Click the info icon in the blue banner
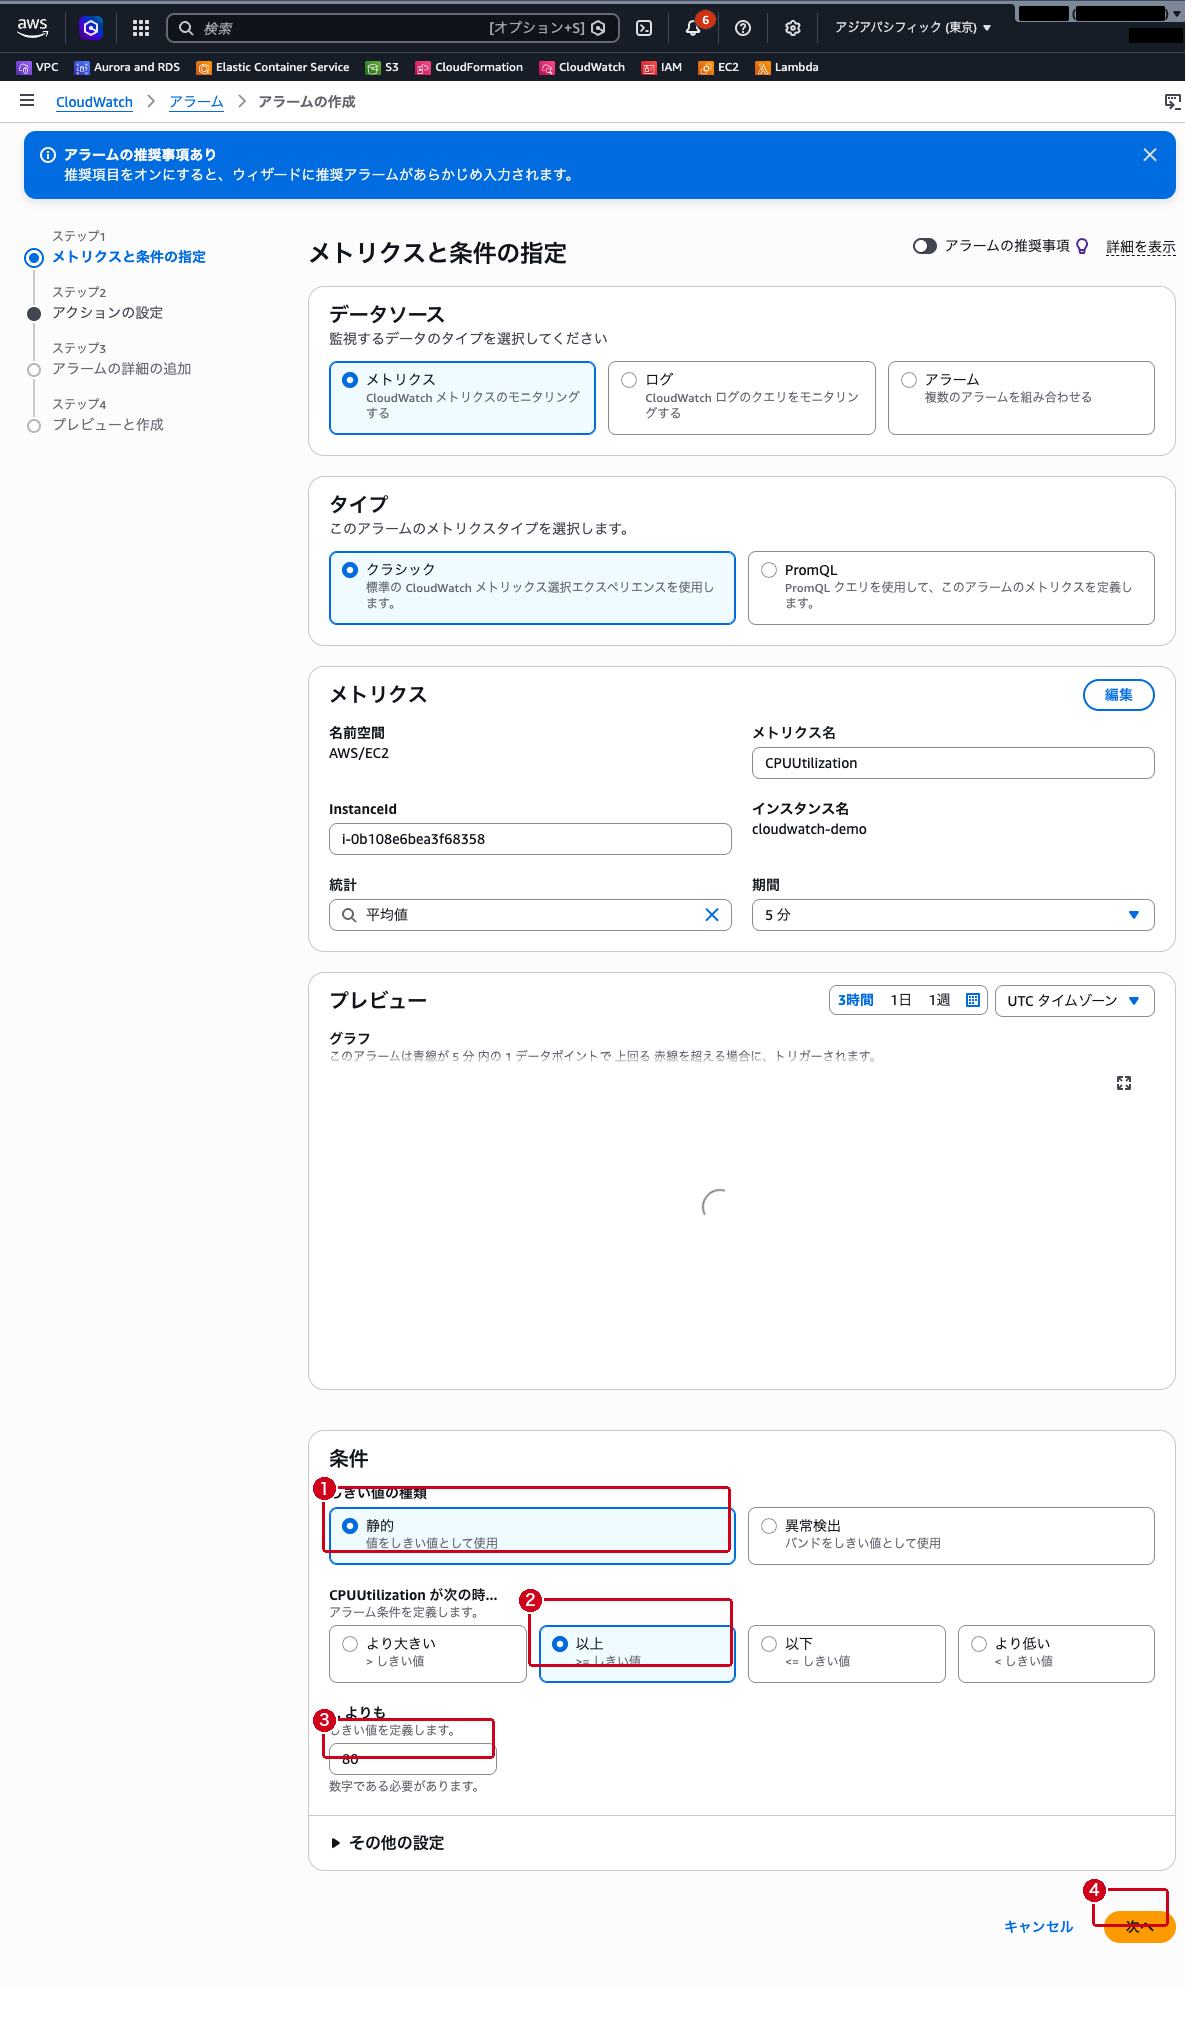The width and height of the screenshot is (1185, 2023). tap(47, 155)
